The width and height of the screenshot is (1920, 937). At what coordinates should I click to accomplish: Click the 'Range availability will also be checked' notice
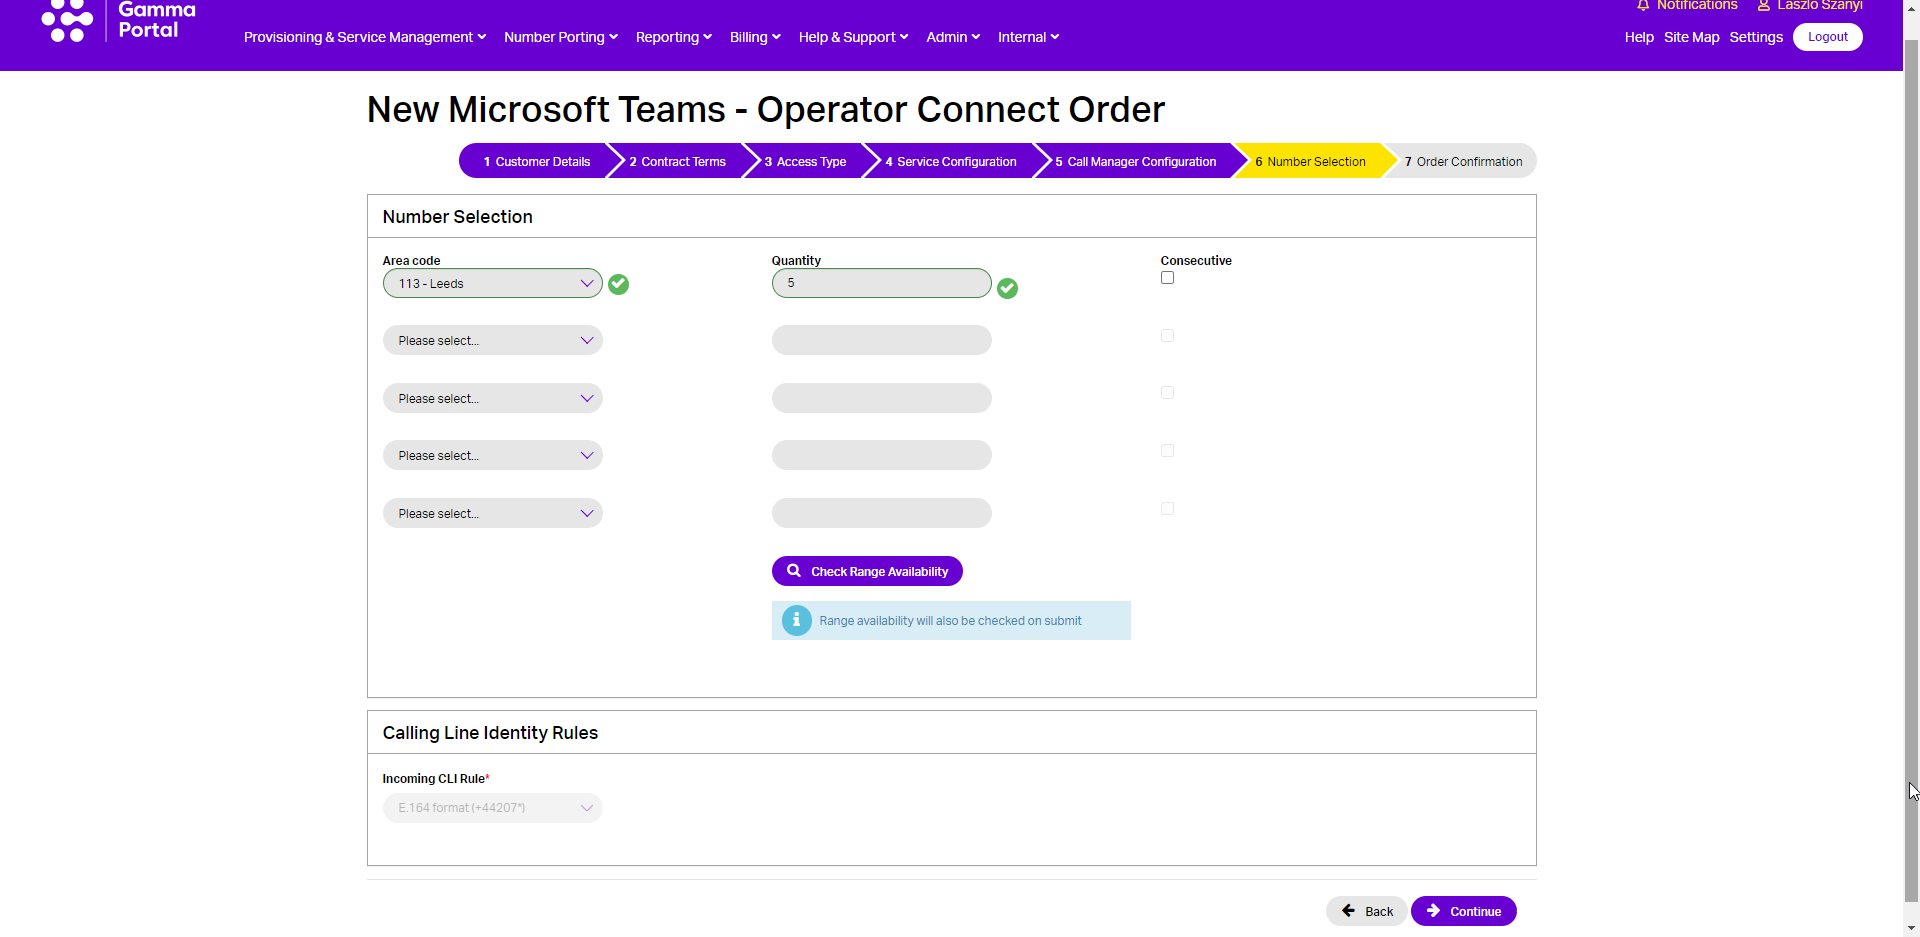pos(950,621)
